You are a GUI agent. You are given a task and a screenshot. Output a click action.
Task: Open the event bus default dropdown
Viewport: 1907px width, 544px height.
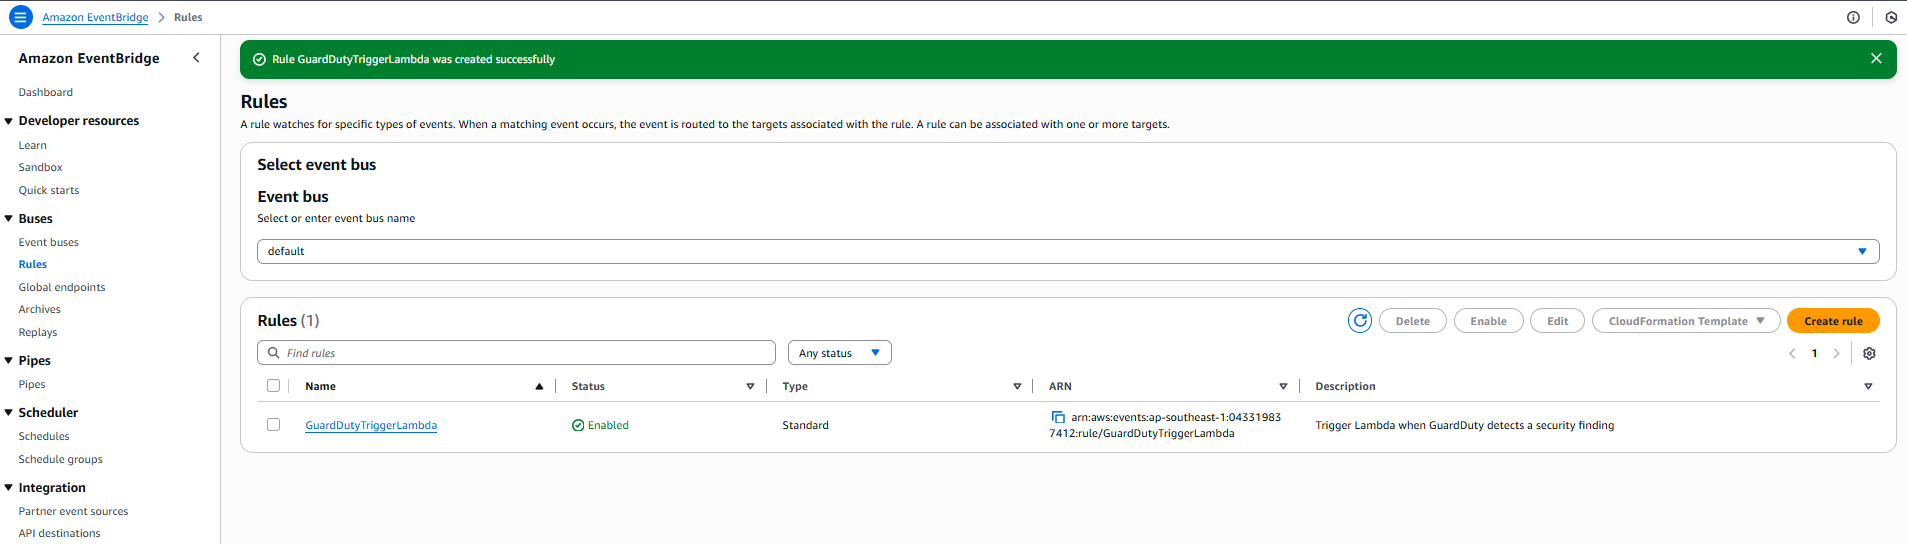pos(1068,251)
